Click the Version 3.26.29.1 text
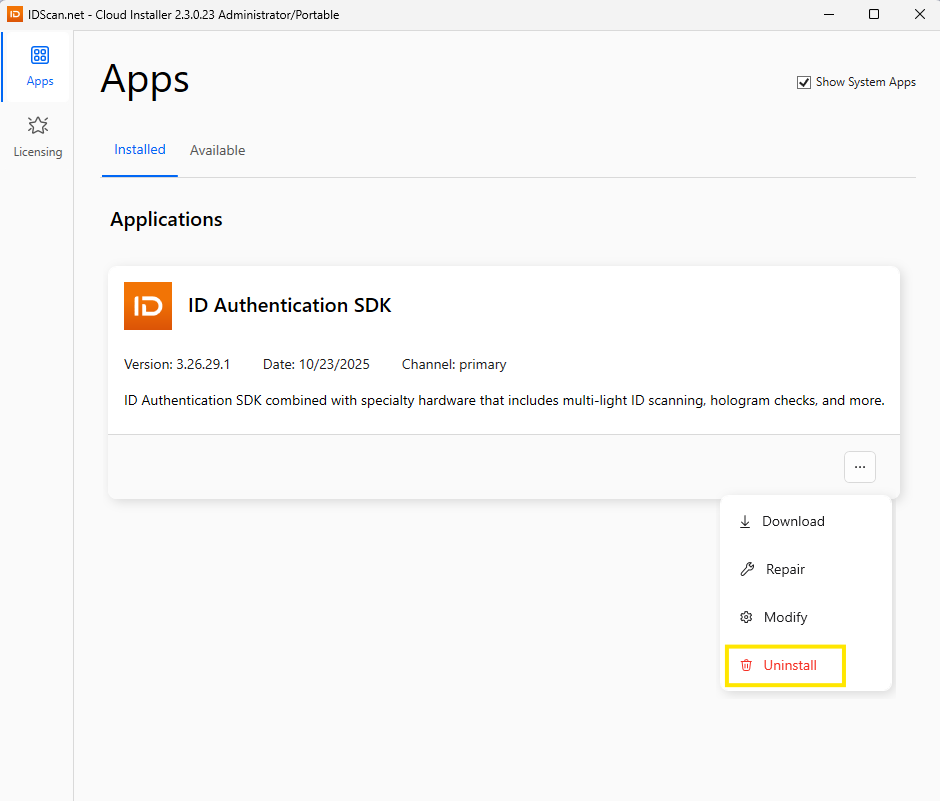The height and width of the screenshot is (801, 940). (177, 365)
